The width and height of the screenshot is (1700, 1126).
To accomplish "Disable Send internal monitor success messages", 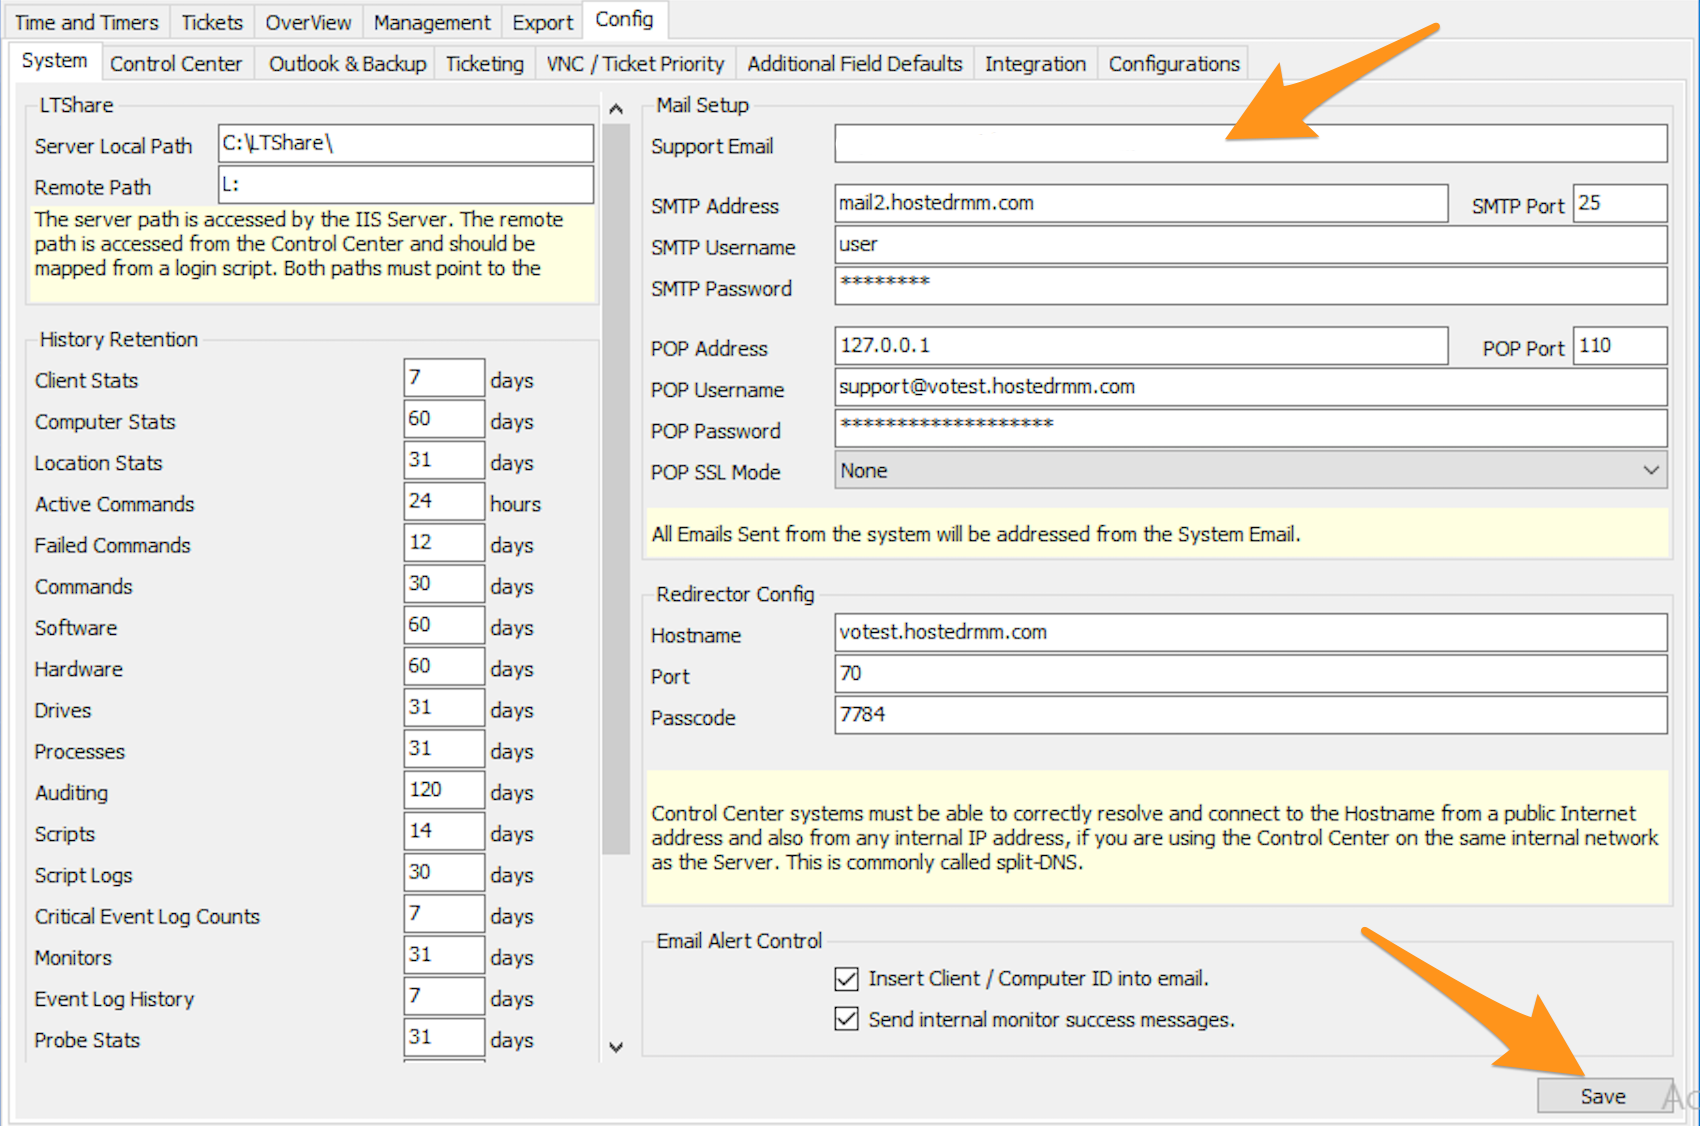I will click(x=845, y=1019).
